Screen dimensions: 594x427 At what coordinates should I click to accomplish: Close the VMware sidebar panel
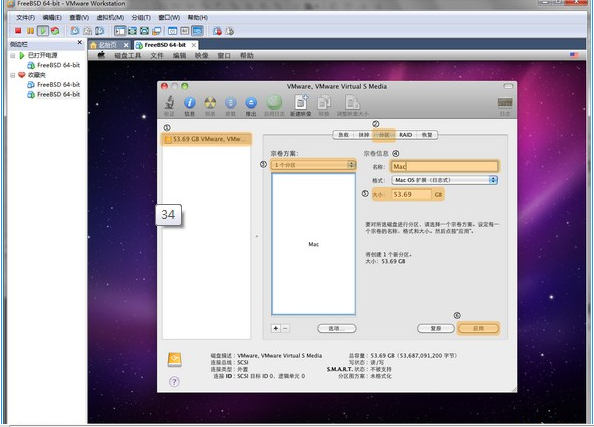click(x=80, y=42)
